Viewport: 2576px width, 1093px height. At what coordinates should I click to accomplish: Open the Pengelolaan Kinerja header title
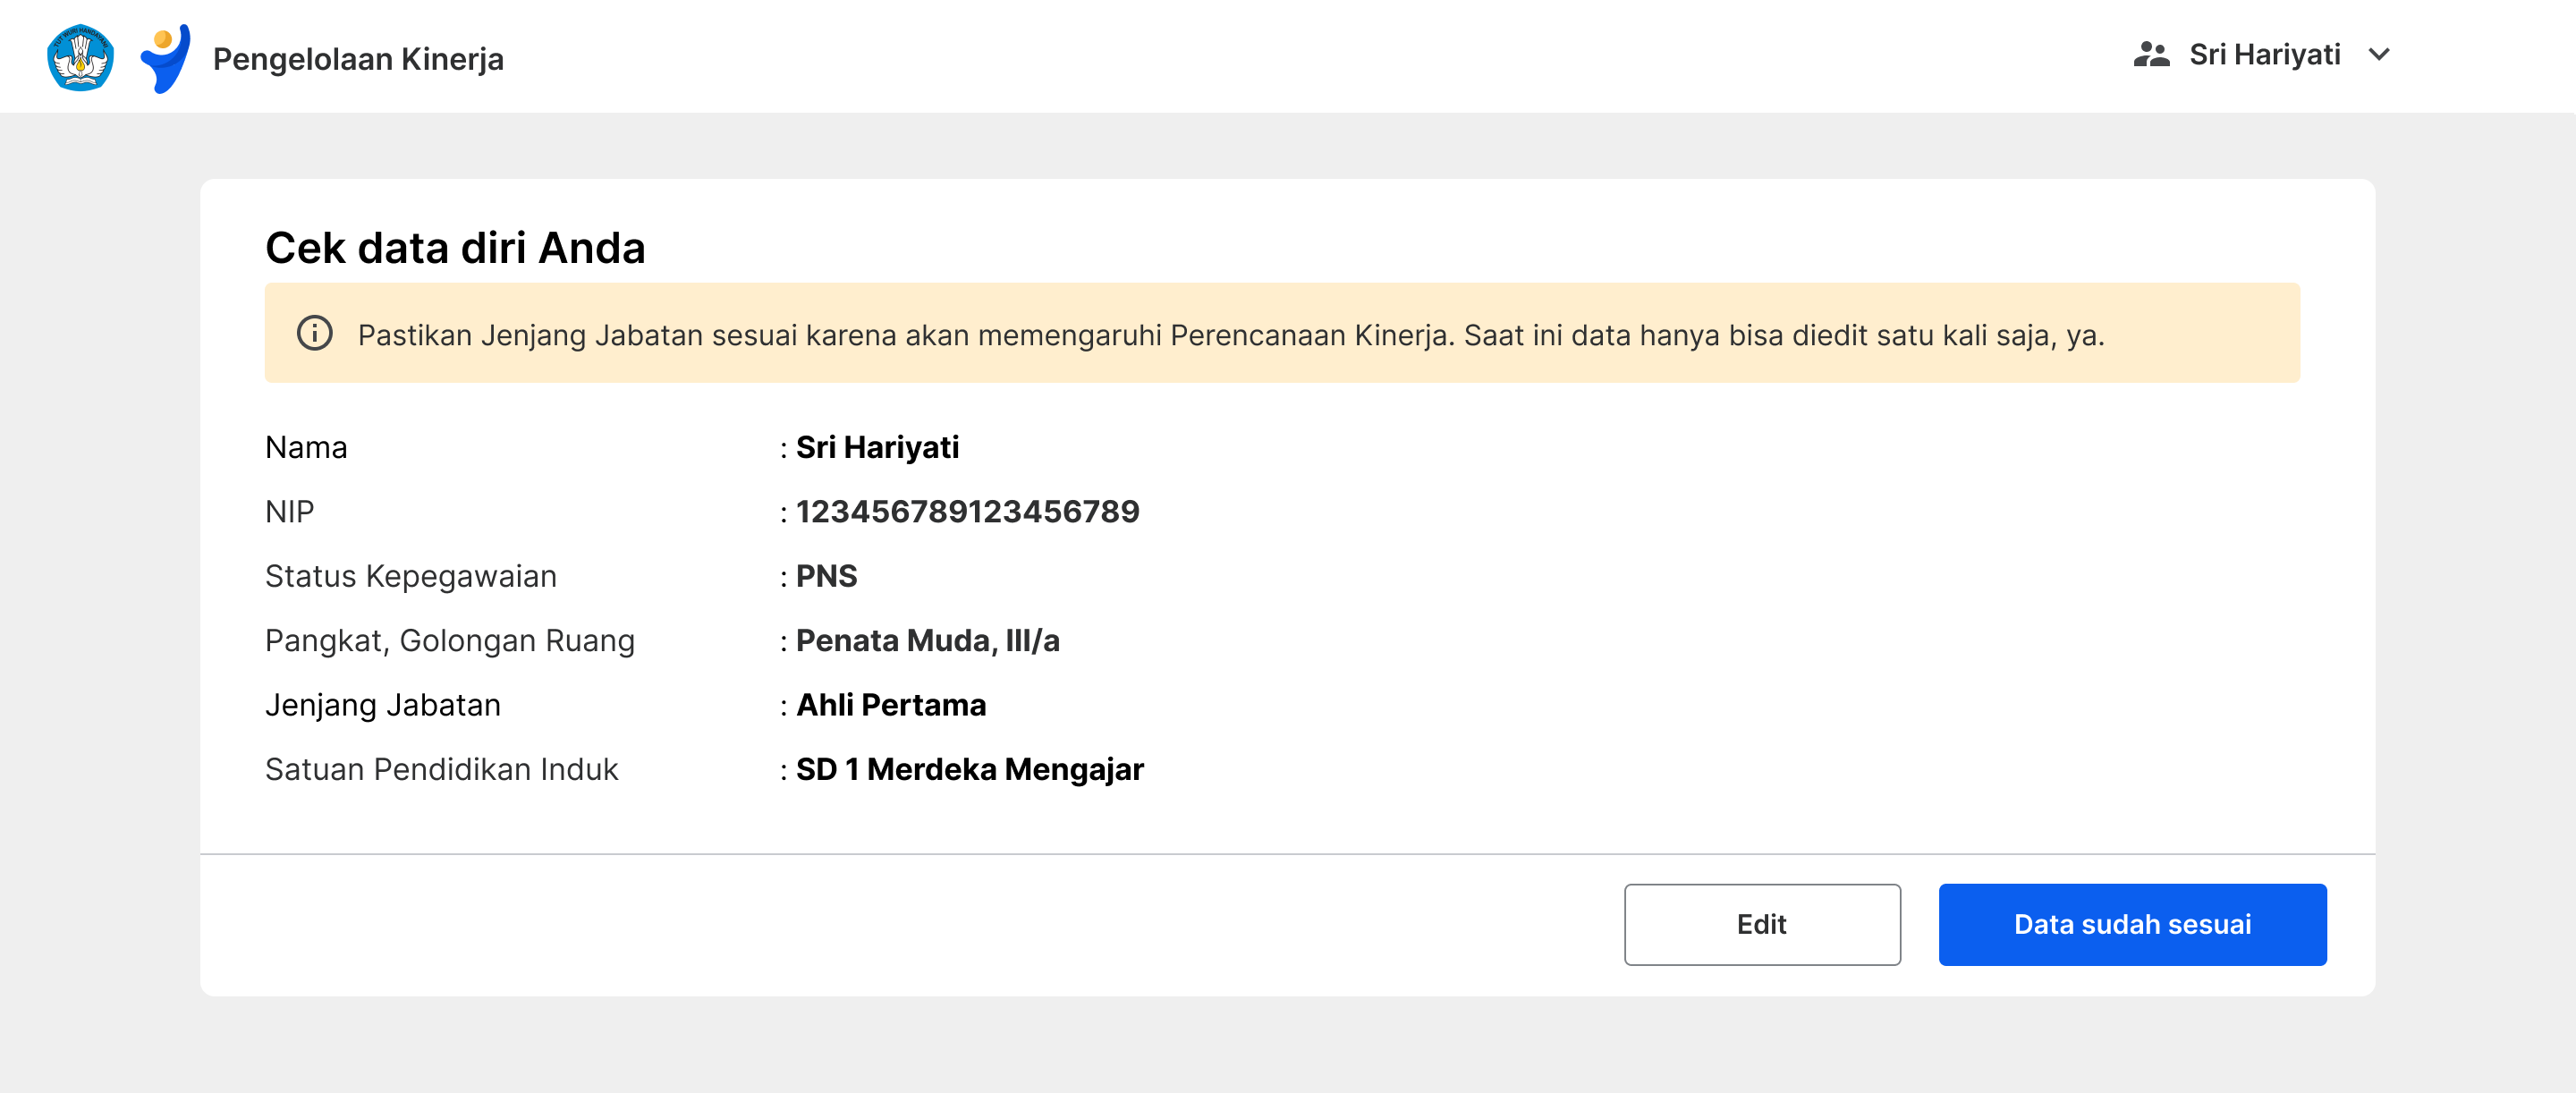coord(358,58)
